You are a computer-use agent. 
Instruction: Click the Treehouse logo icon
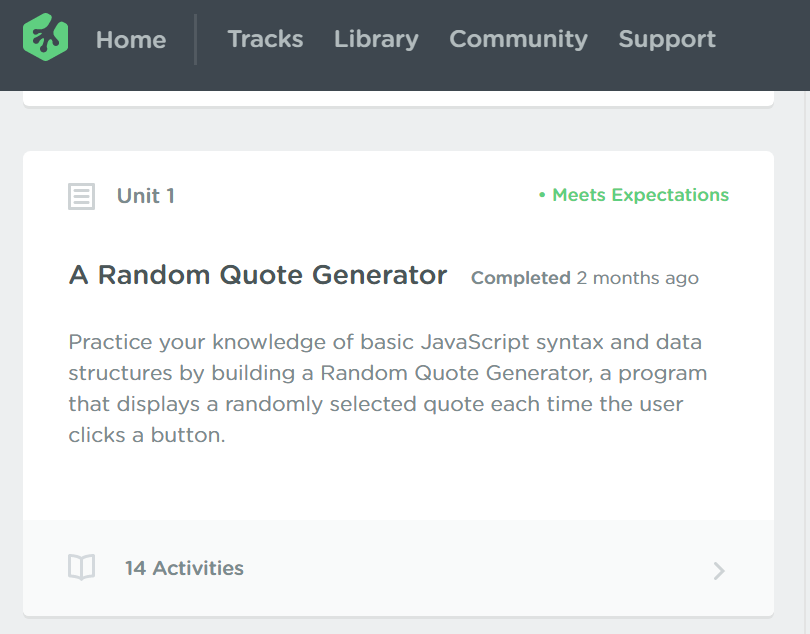45,39
